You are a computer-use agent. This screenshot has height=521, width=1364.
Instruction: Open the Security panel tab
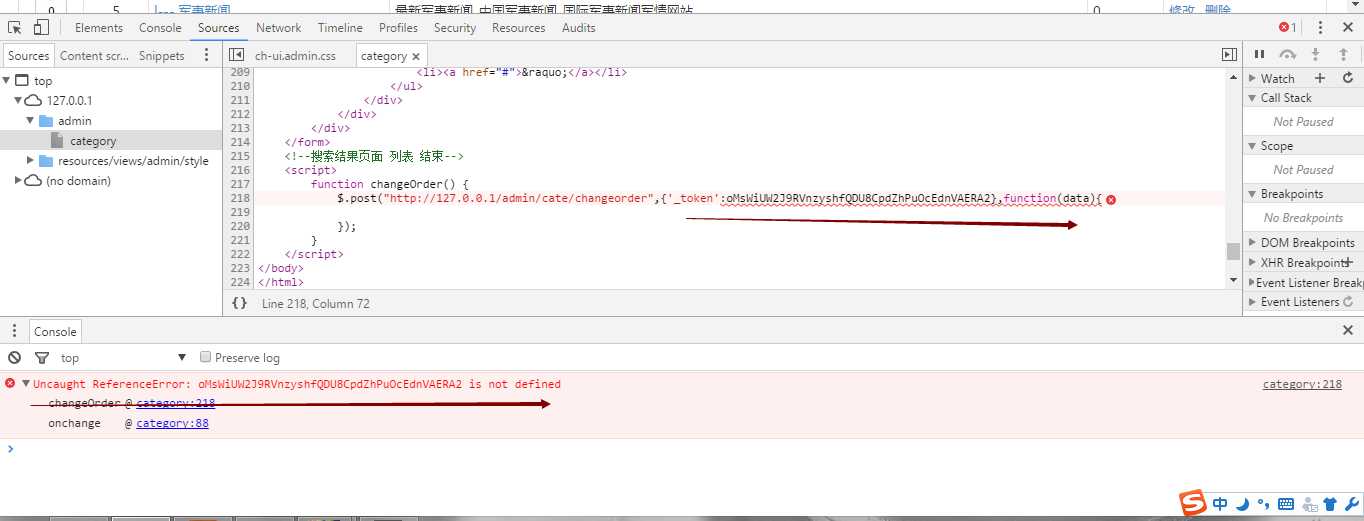coord(455,28)
